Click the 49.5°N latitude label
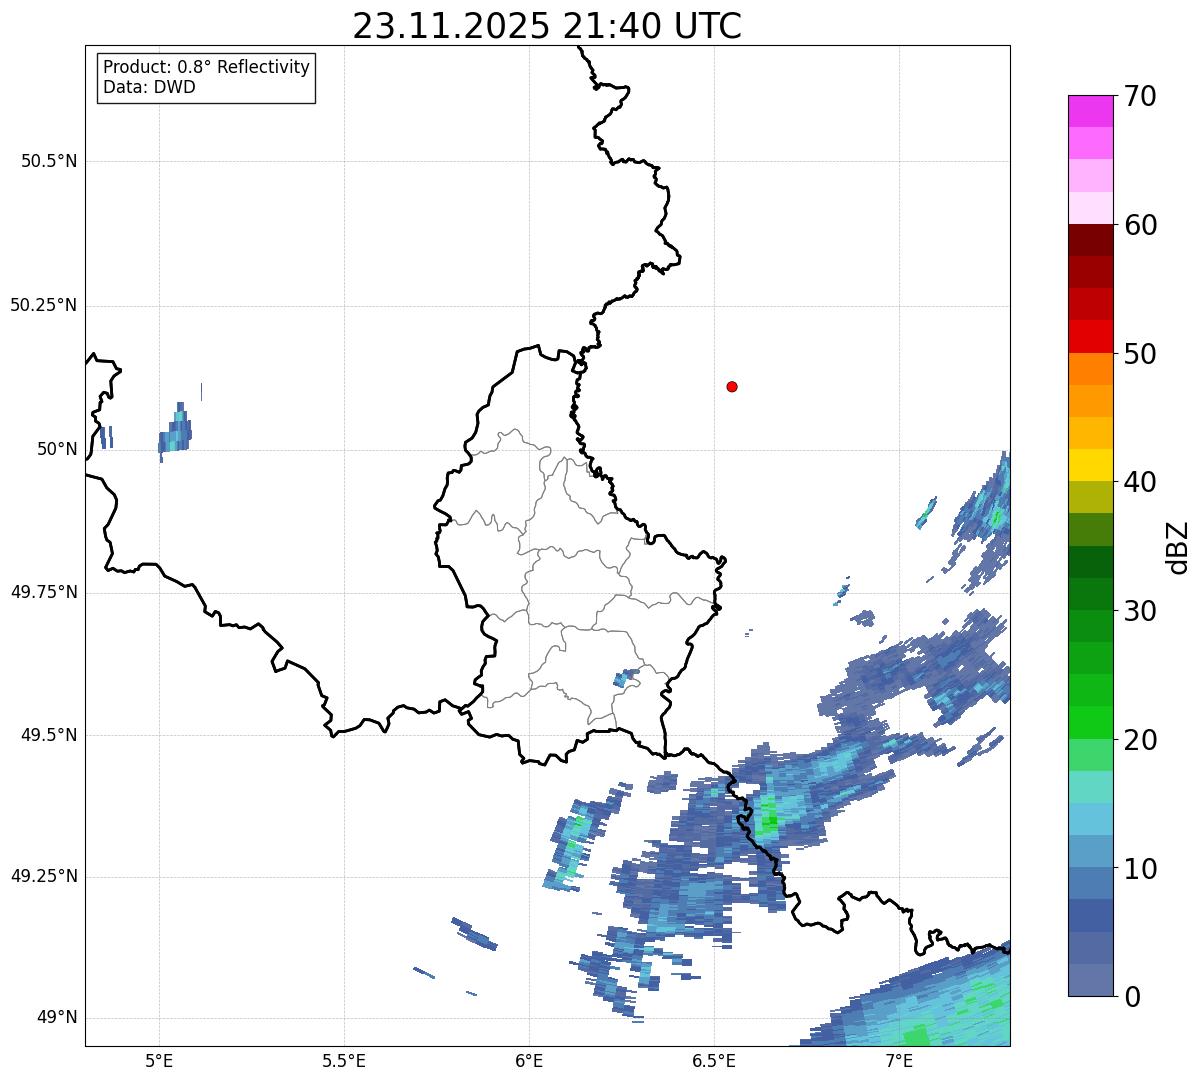 [49, 735]
